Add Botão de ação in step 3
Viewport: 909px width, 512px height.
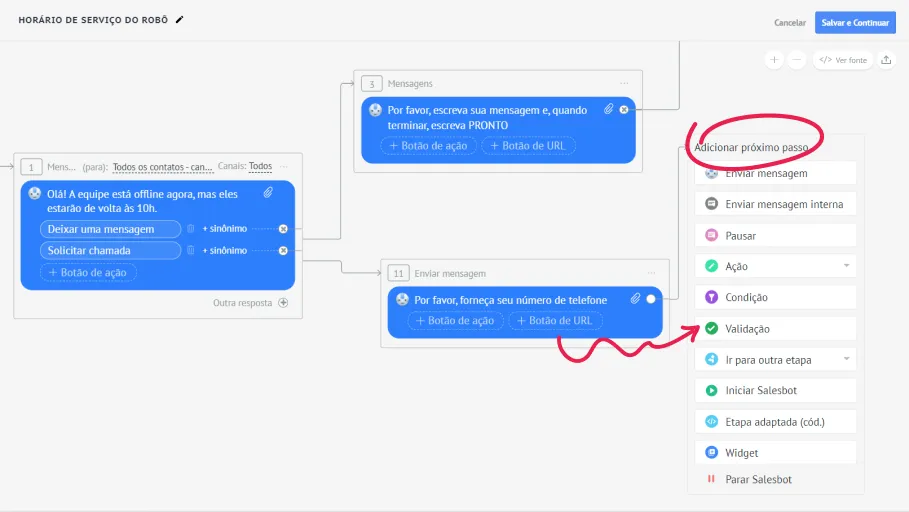tap(428, 146)
